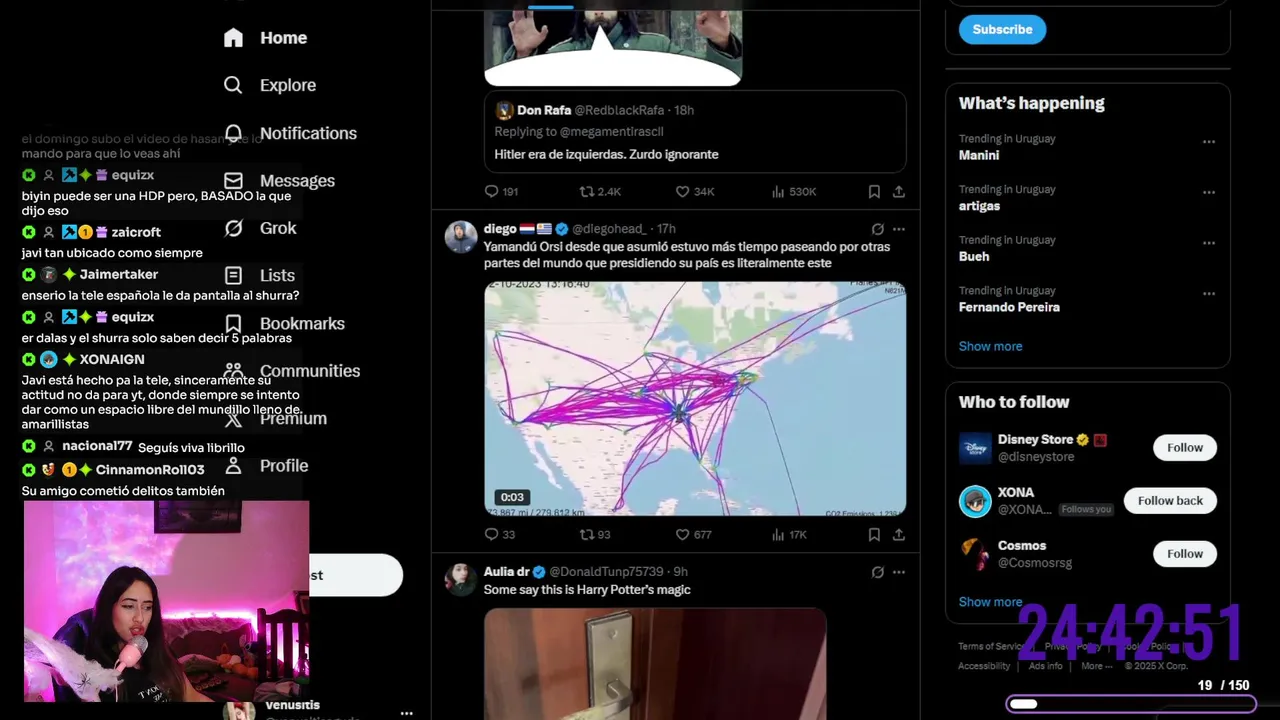1280x720 pixels.
Task: Open options for Bueh trend
Action: 1209,243
